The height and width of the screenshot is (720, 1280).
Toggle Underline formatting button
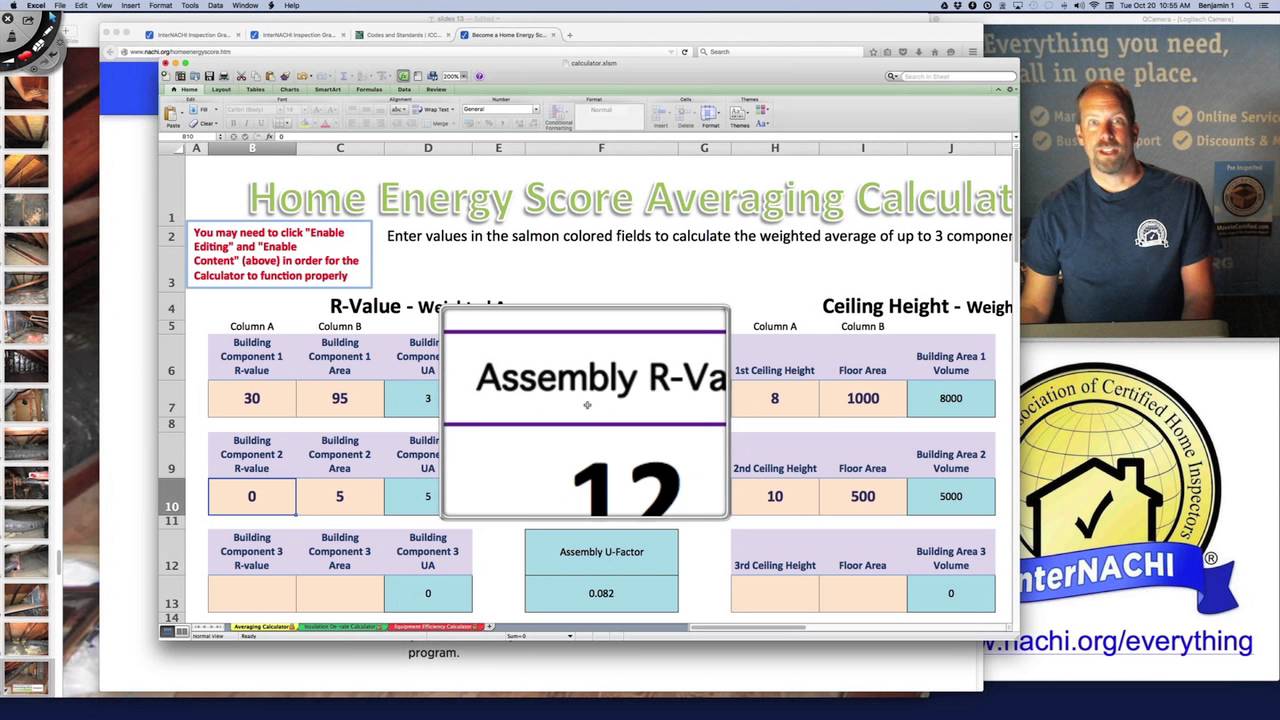tap(261, 123)
